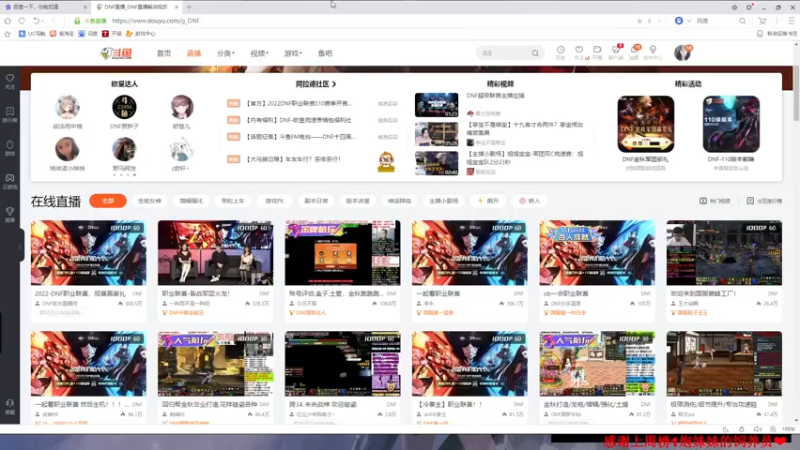Open the 欢迎来到国服巅峰工厂 stream thumbnail
The height and width of the screenshot is (450, 800).
[x=724, y=253]
